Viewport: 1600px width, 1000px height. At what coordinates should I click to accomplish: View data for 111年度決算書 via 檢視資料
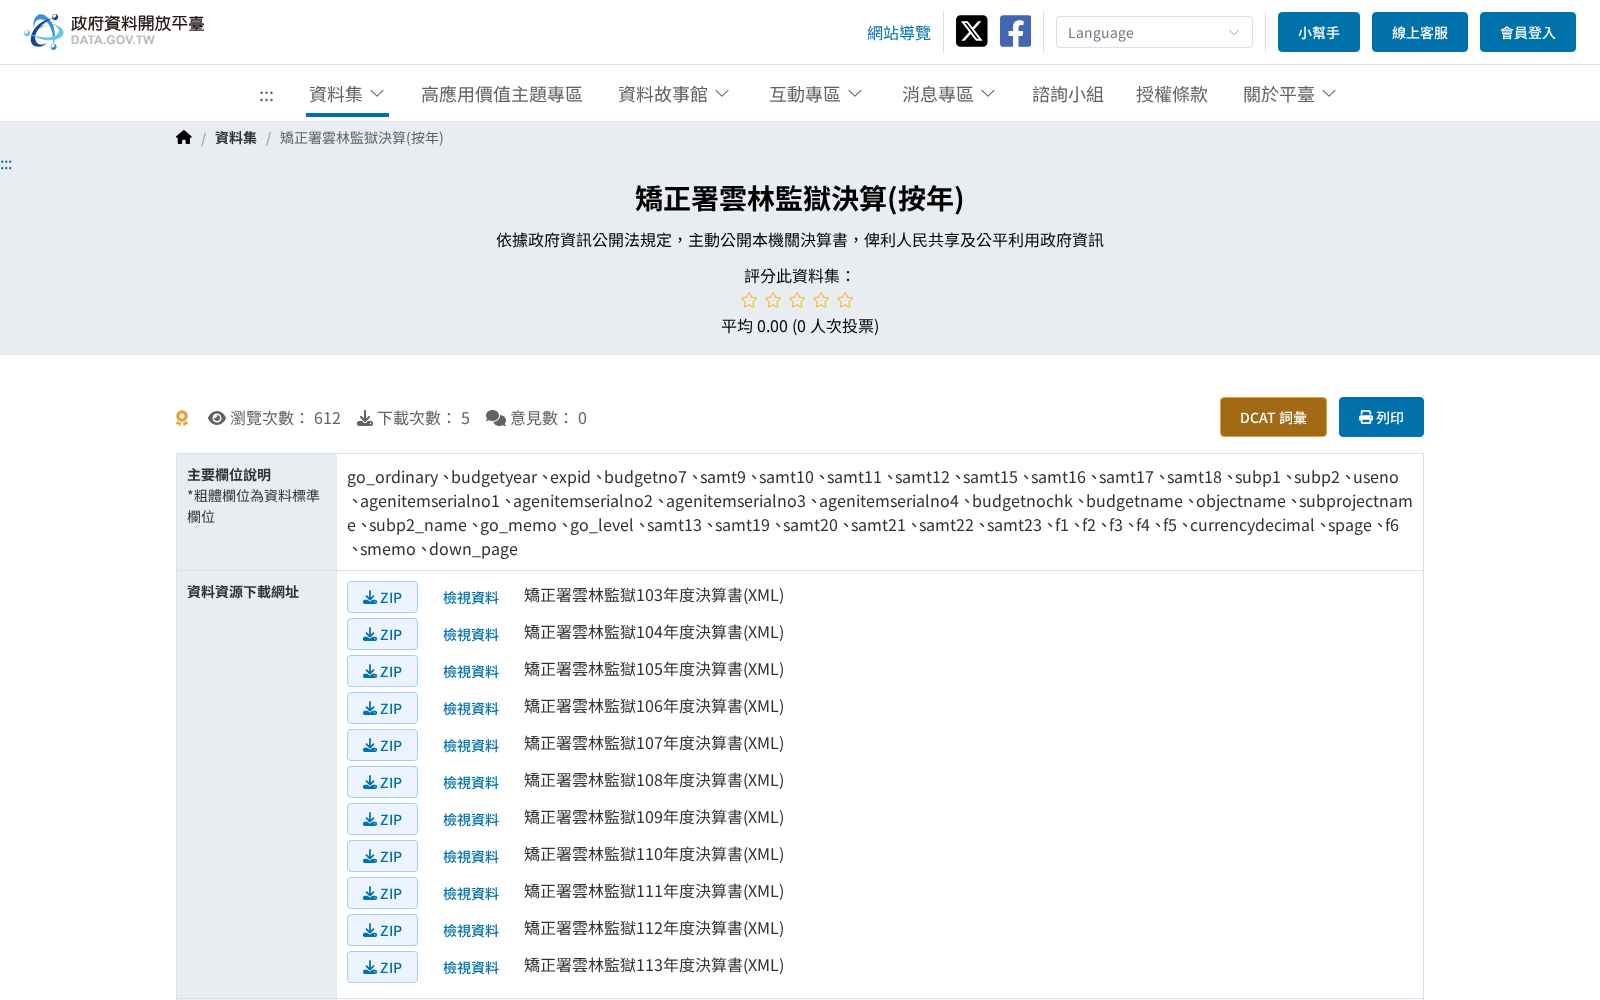click(x=471, y=893)
